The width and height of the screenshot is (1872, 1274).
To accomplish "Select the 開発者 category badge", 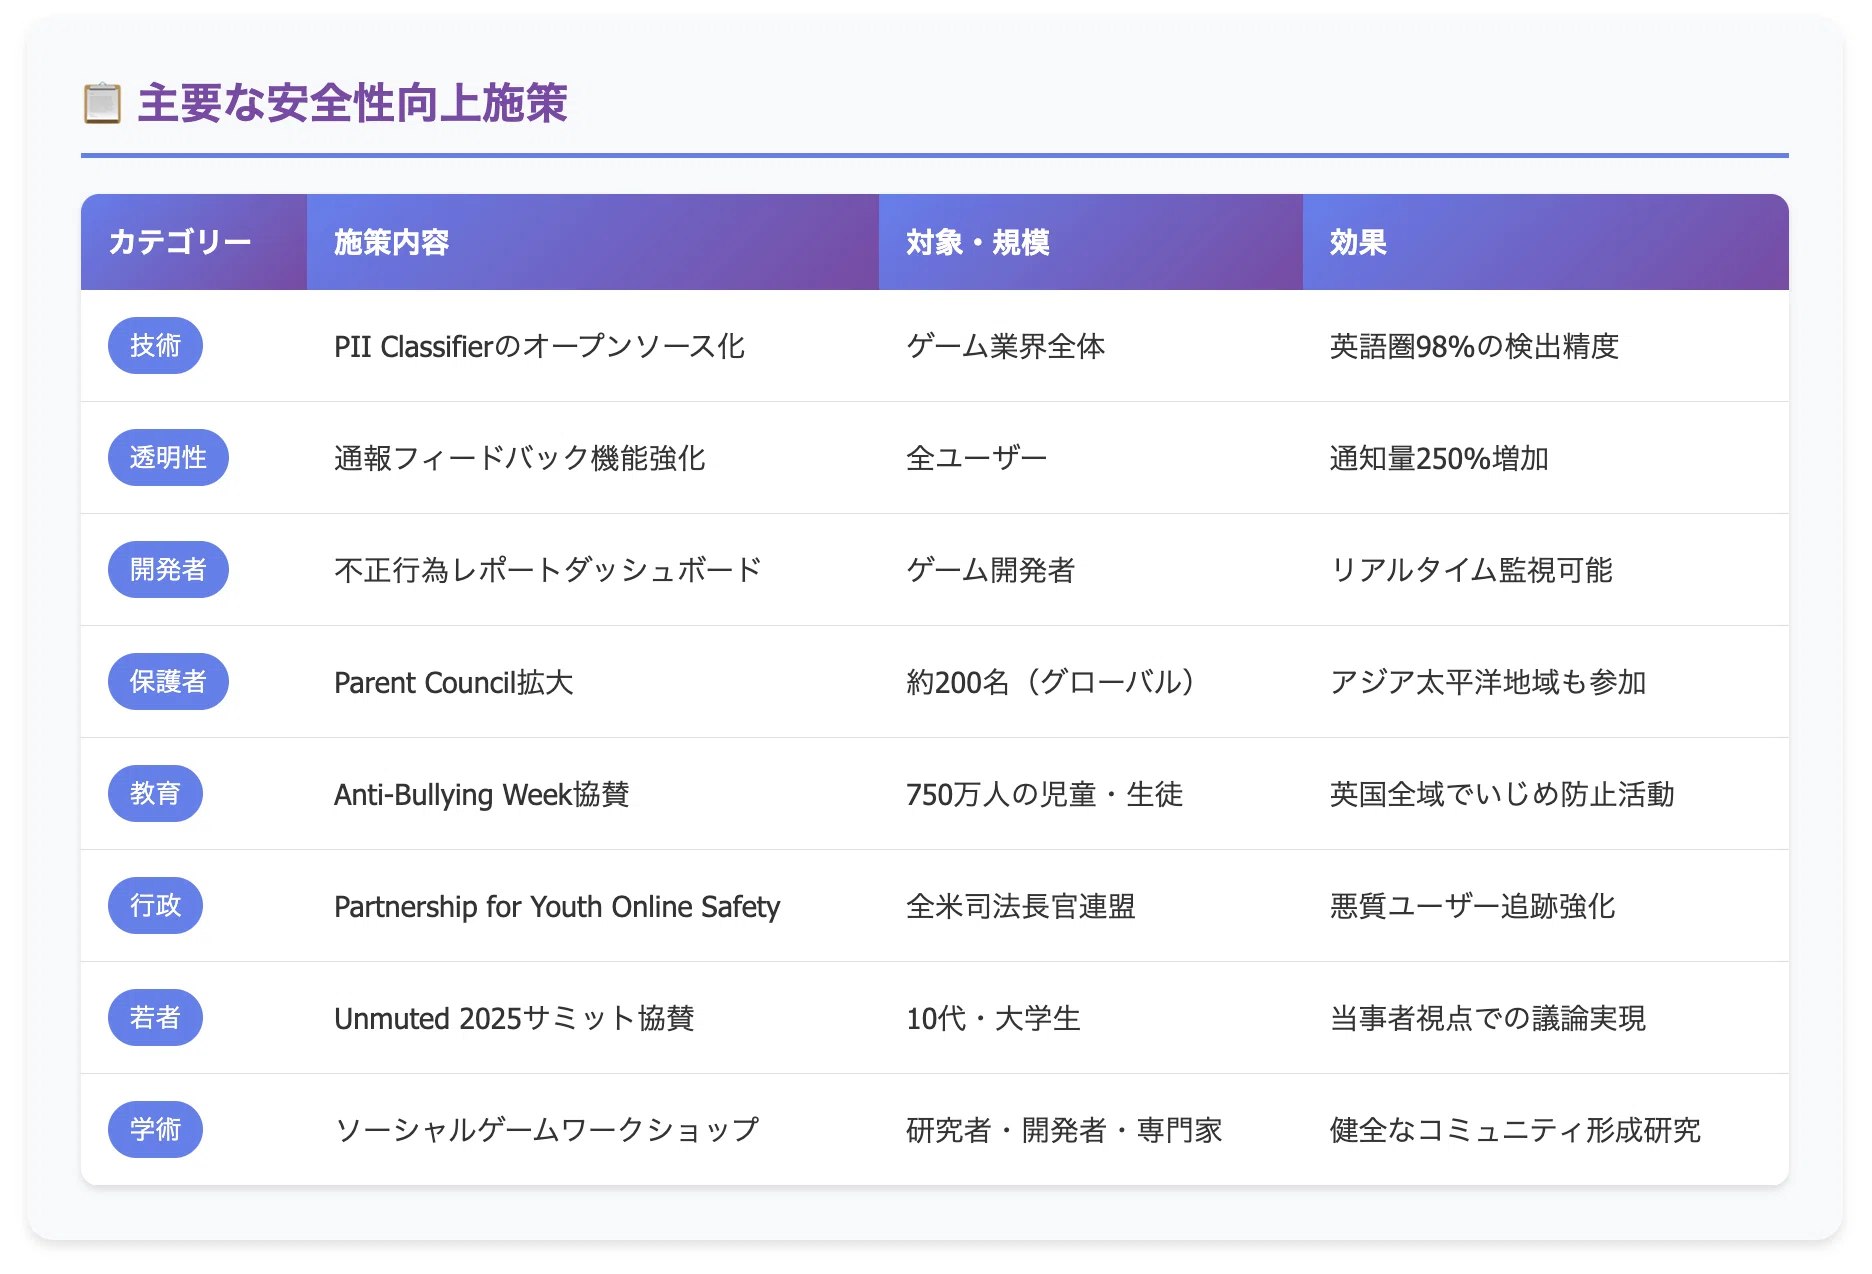I will (168, 570).
